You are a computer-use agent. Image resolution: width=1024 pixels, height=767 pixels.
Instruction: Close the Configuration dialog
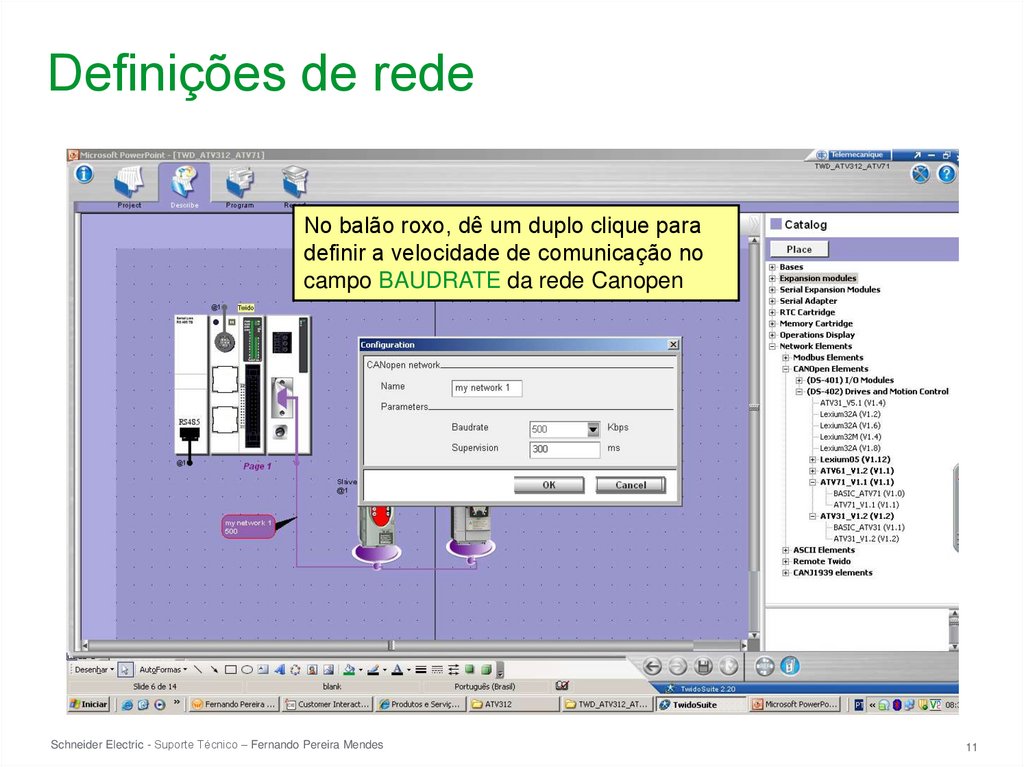pos(673,344)
